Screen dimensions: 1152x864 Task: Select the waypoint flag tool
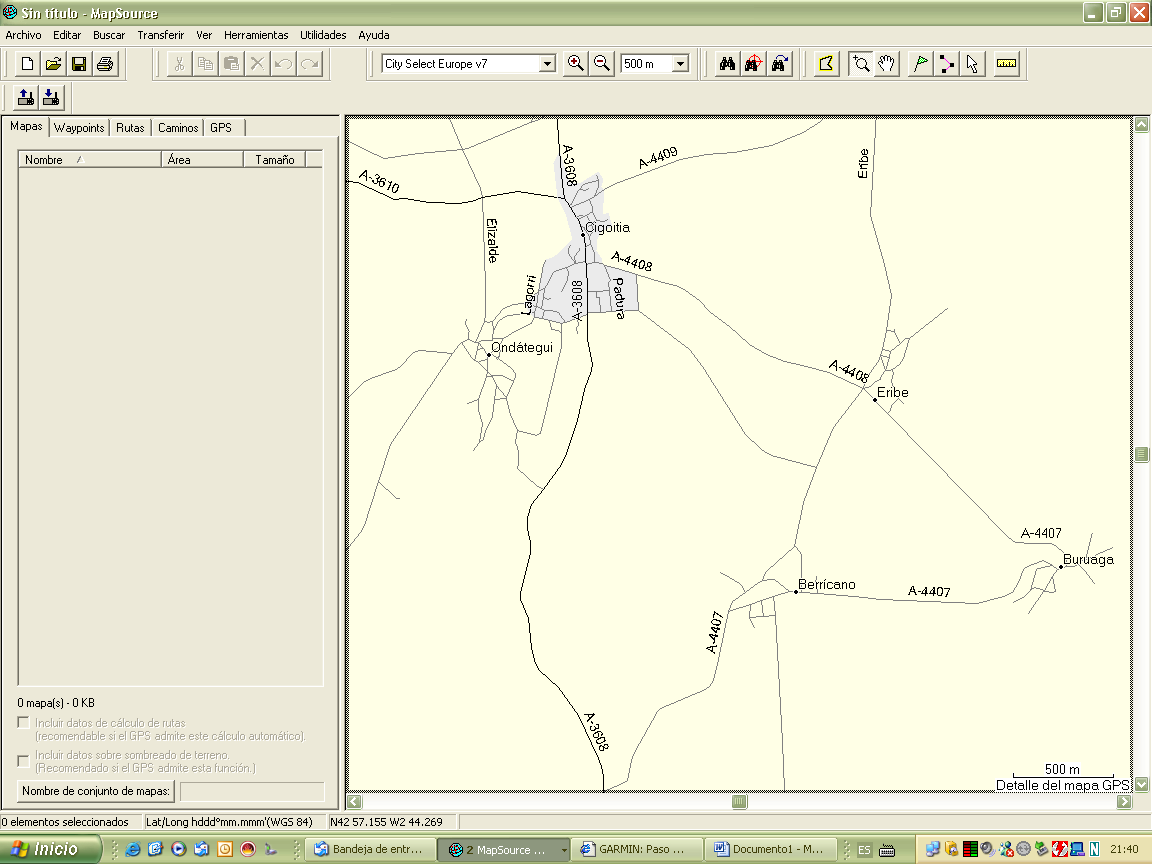(x=920, y=64)
